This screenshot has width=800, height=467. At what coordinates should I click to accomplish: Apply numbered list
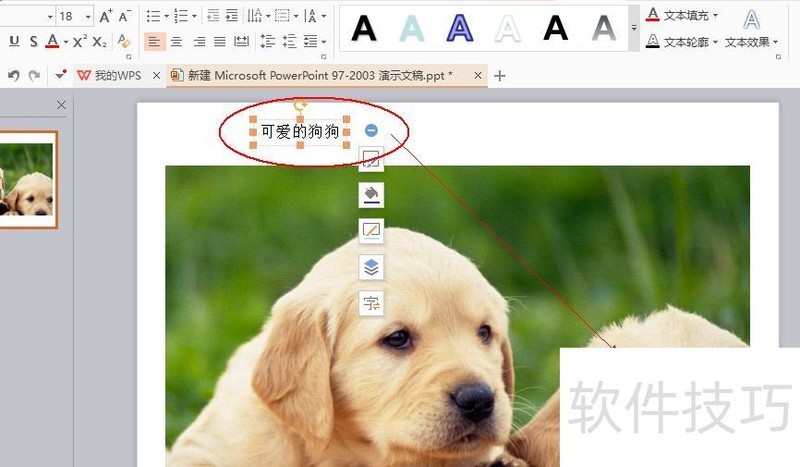[x=181, y=16]
